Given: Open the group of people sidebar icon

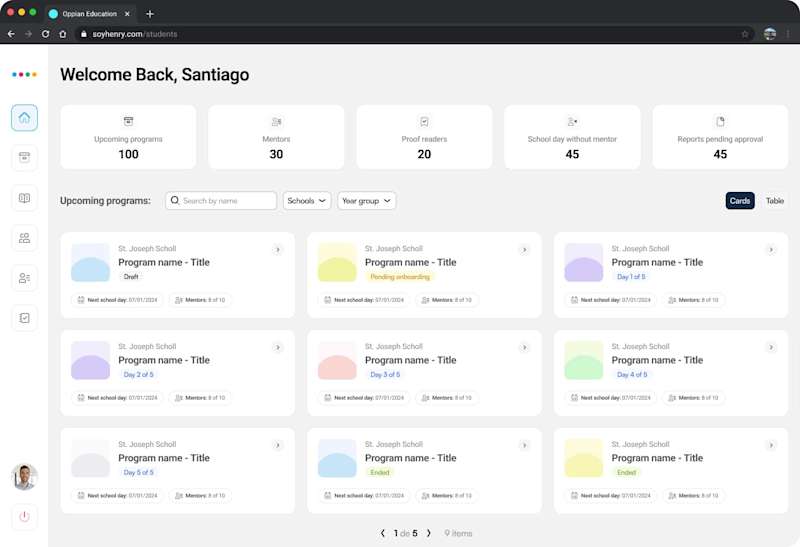Looking at the screenshot, I should tap(24, 238).
